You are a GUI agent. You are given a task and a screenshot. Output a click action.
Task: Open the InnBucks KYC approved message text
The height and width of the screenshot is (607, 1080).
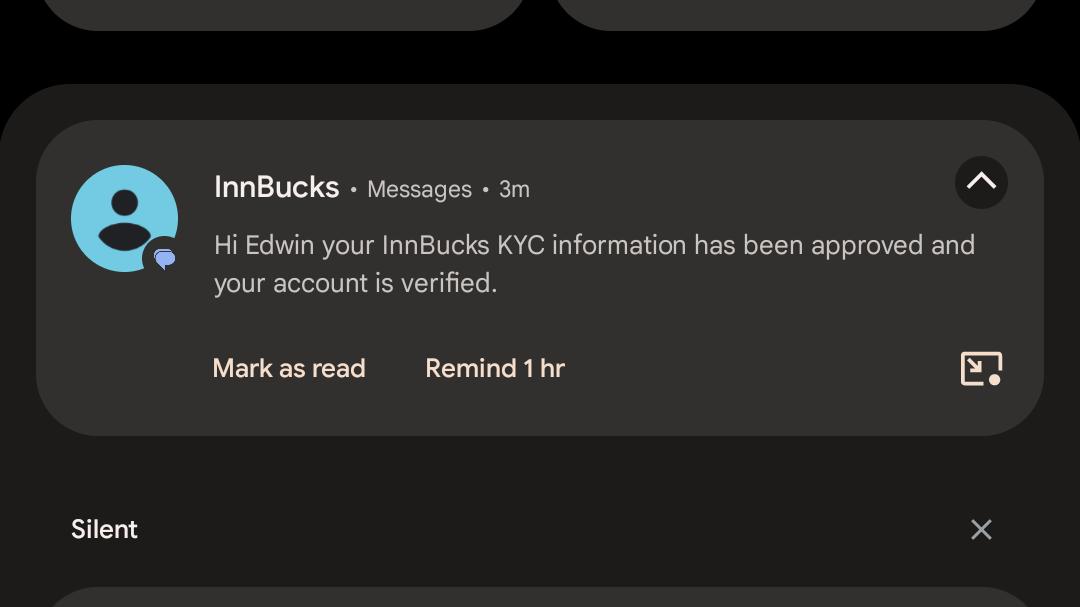tap(594, 264)
